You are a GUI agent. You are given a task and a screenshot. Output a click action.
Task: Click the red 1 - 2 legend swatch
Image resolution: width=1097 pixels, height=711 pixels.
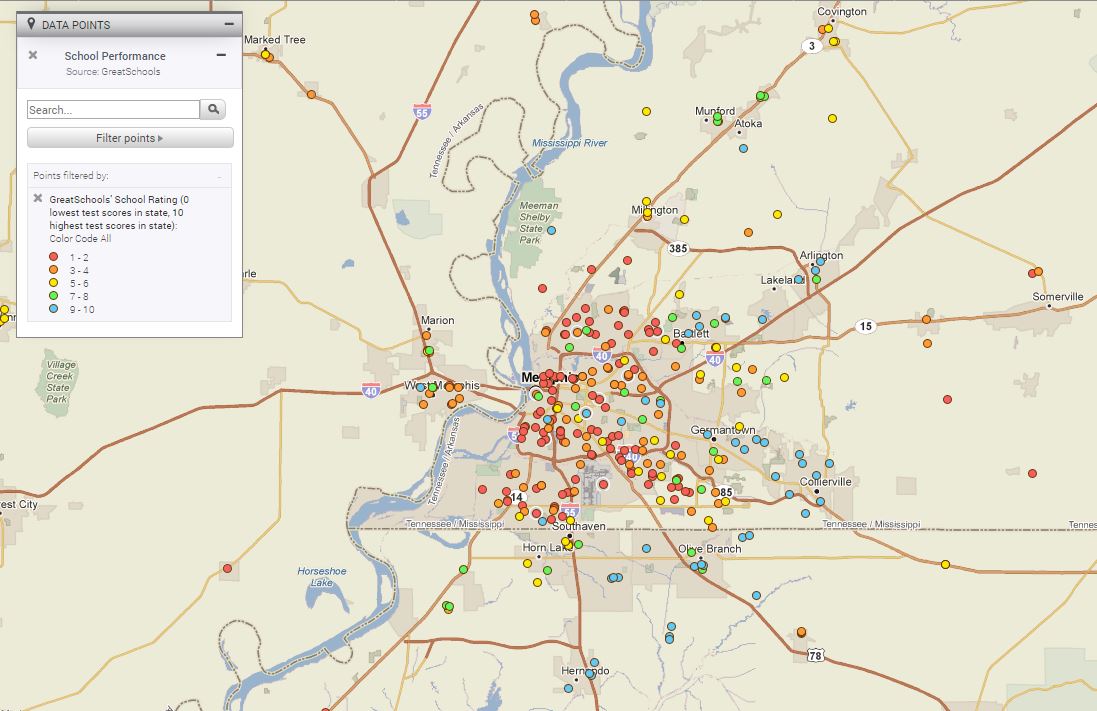click(53, 257)
